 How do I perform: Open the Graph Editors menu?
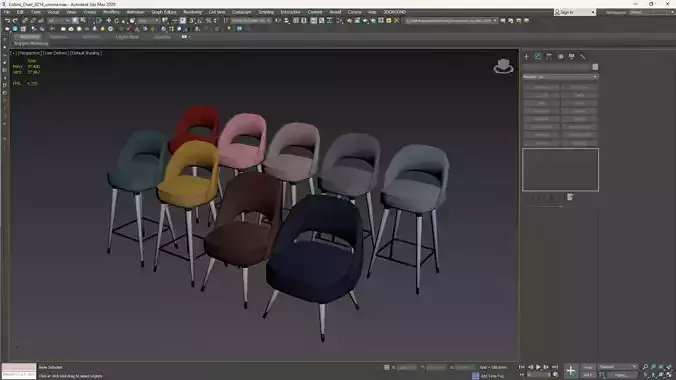pos(164,12)
